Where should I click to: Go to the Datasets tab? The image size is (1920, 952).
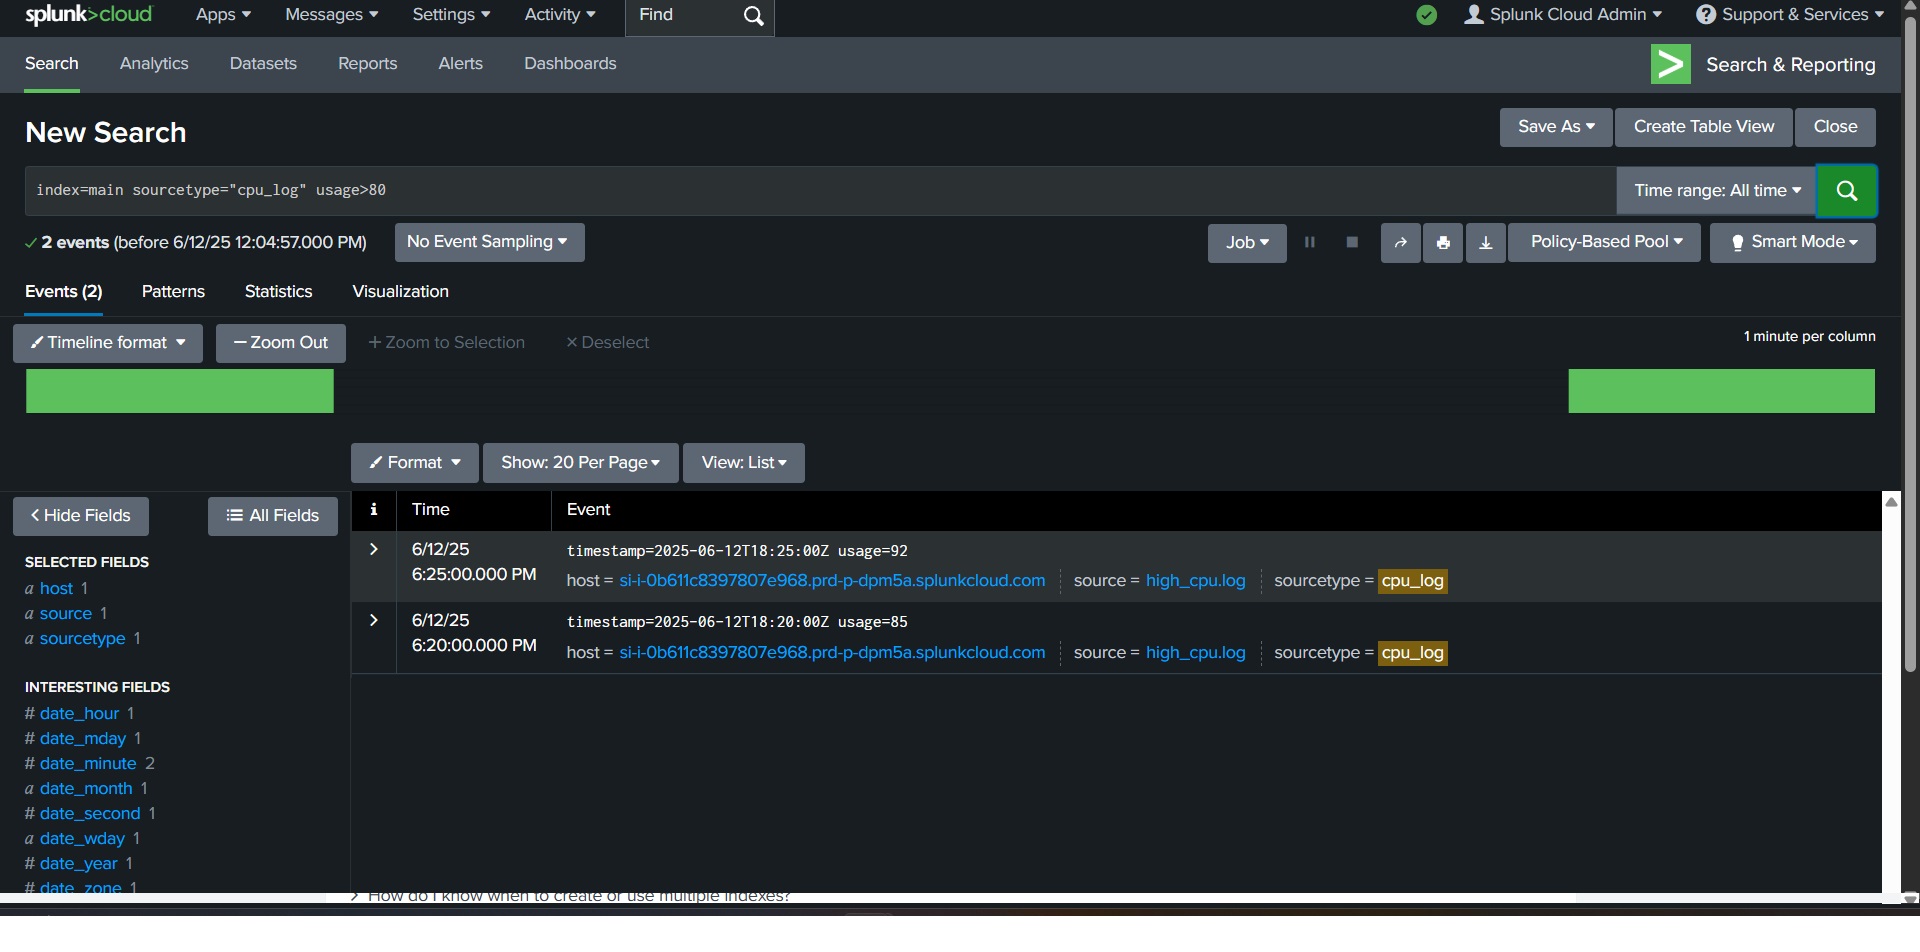(263, 64)
